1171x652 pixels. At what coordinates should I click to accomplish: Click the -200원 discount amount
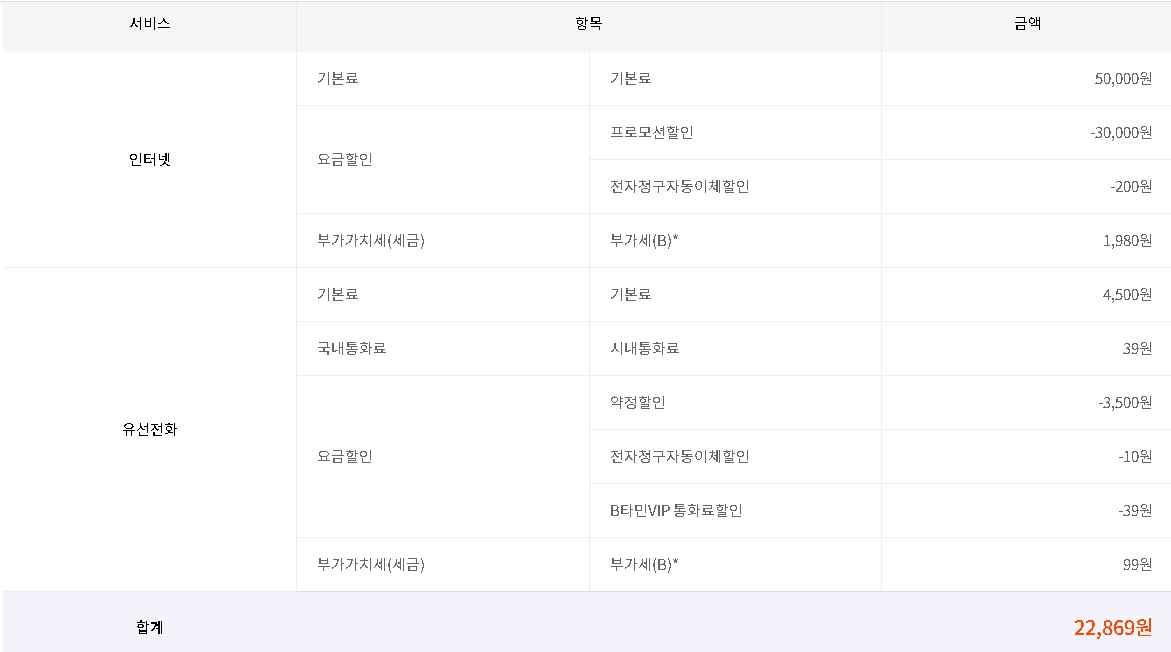1130,187
